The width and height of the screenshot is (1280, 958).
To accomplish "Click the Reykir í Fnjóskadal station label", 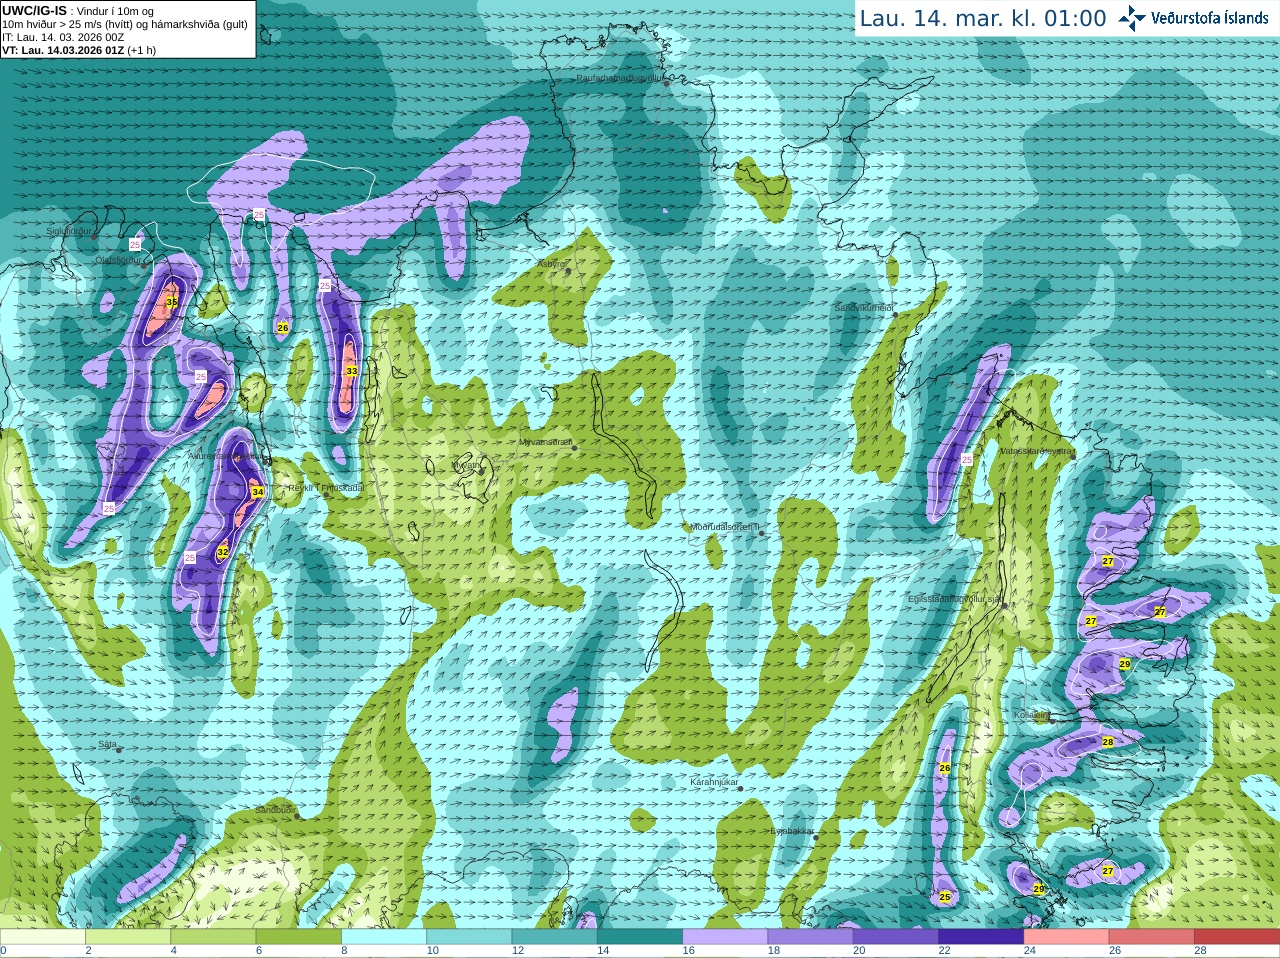I will (326, 488).
